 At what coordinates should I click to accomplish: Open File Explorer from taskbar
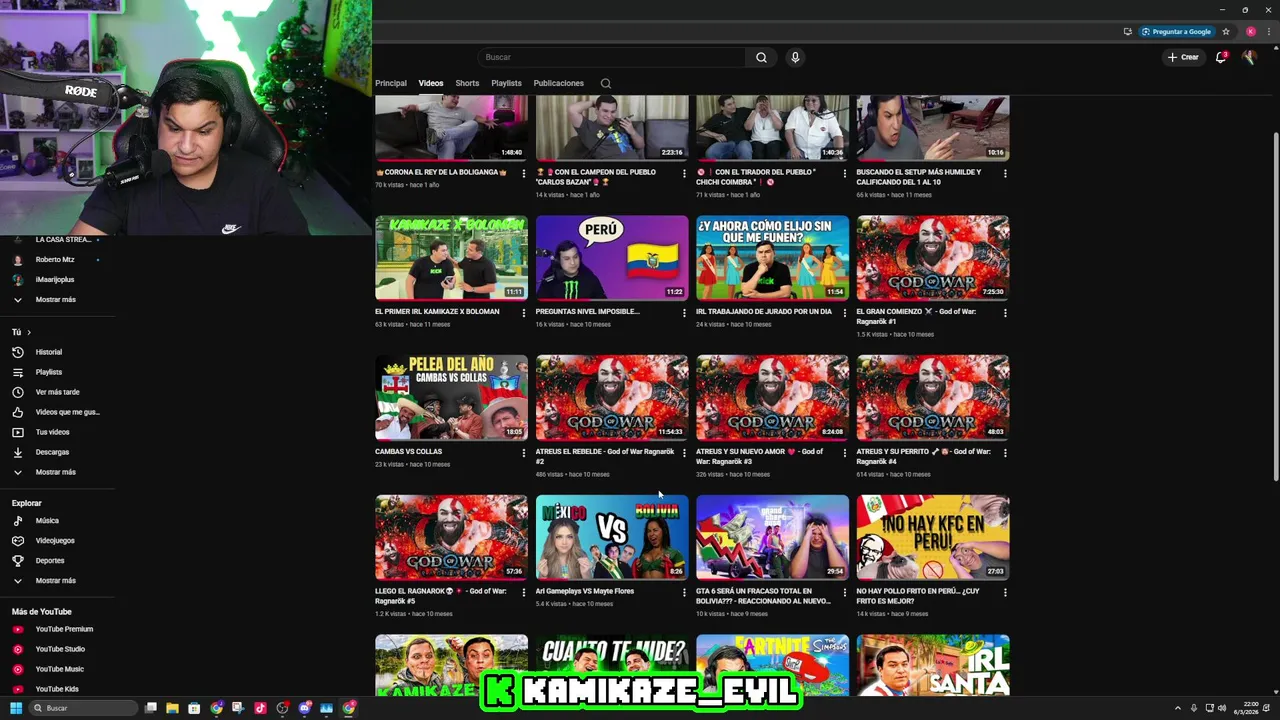pyautogui.click(x=172, y=708)
